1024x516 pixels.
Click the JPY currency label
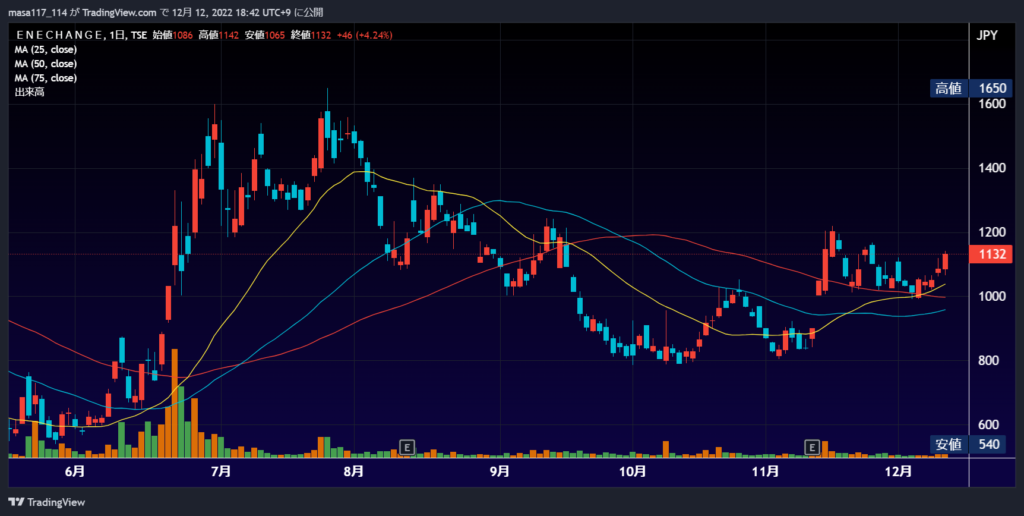click(987, 35)
